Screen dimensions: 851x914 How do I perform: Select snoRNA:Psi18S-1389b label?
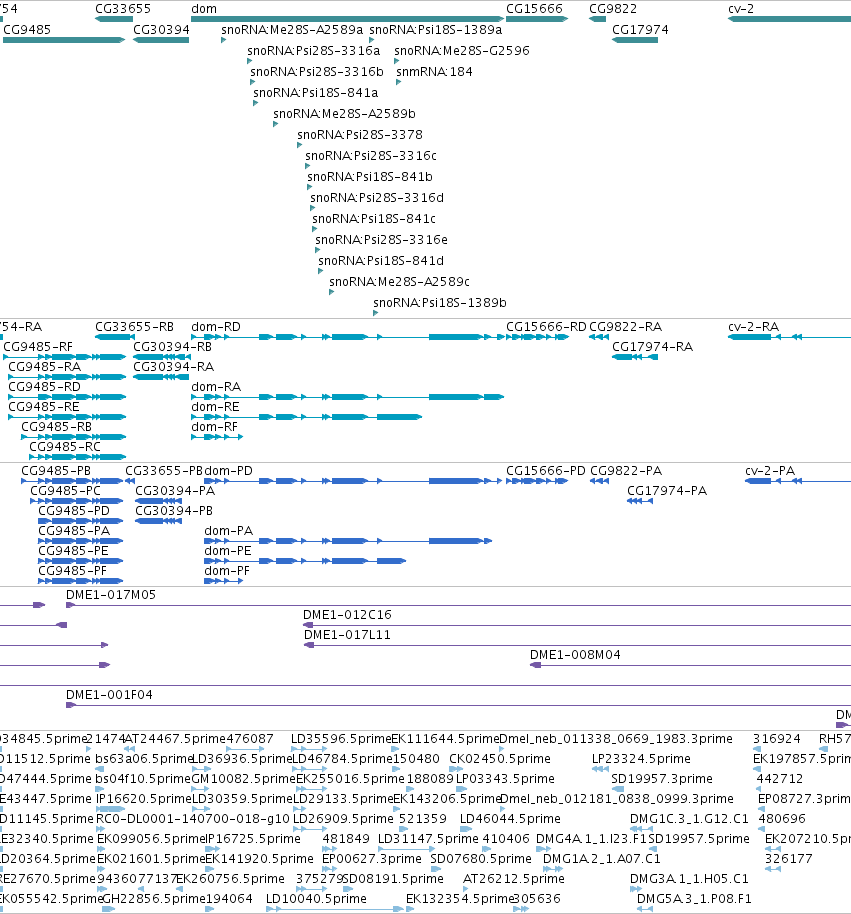point(439,303)
